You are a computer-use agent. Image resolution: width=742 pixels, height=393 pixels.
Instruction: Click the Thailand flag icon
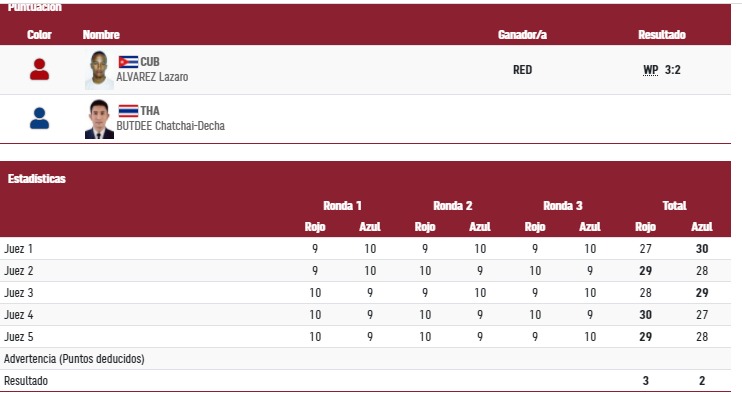pyautogui.click(x=128, y=111)
